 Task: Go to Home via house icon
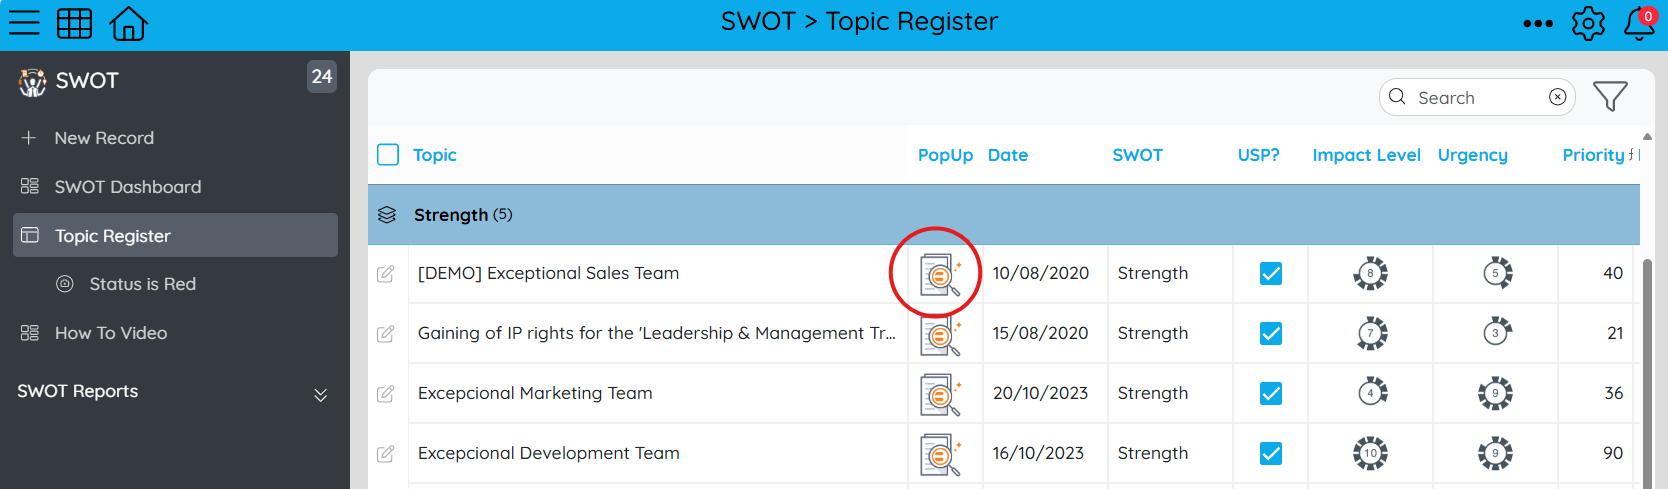pos(128,23)
